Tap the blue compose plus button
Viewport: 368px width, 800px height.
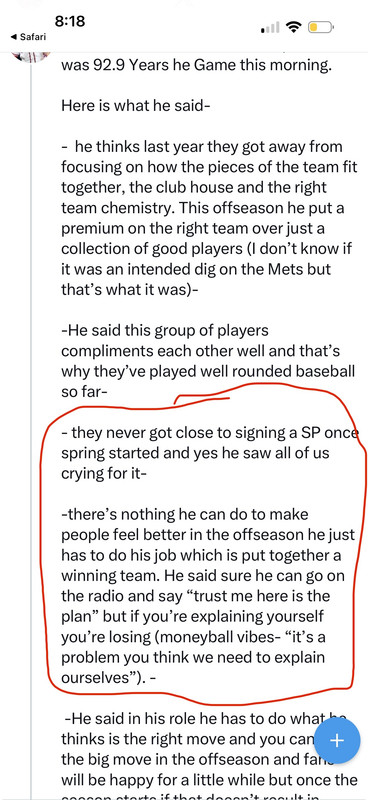(337, 740)
